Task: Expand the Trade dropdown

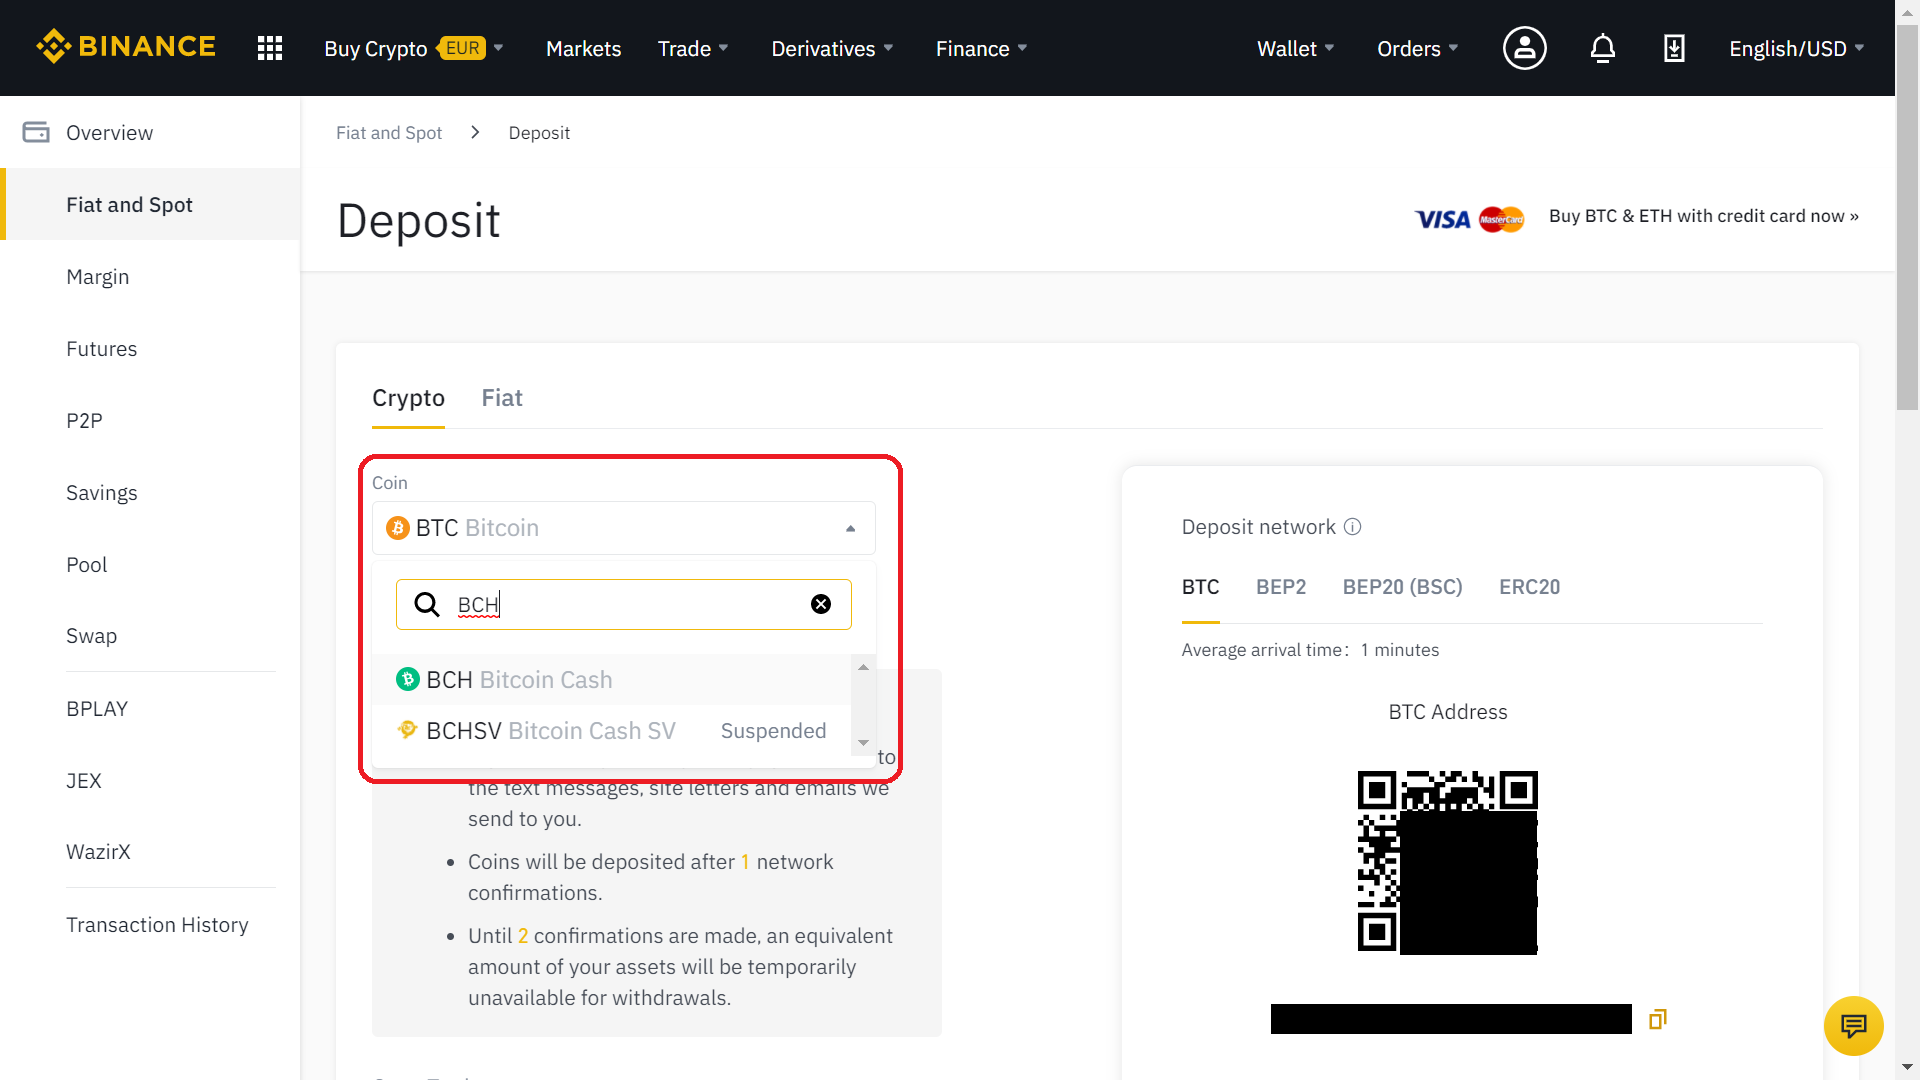Action: coord(693,48)
